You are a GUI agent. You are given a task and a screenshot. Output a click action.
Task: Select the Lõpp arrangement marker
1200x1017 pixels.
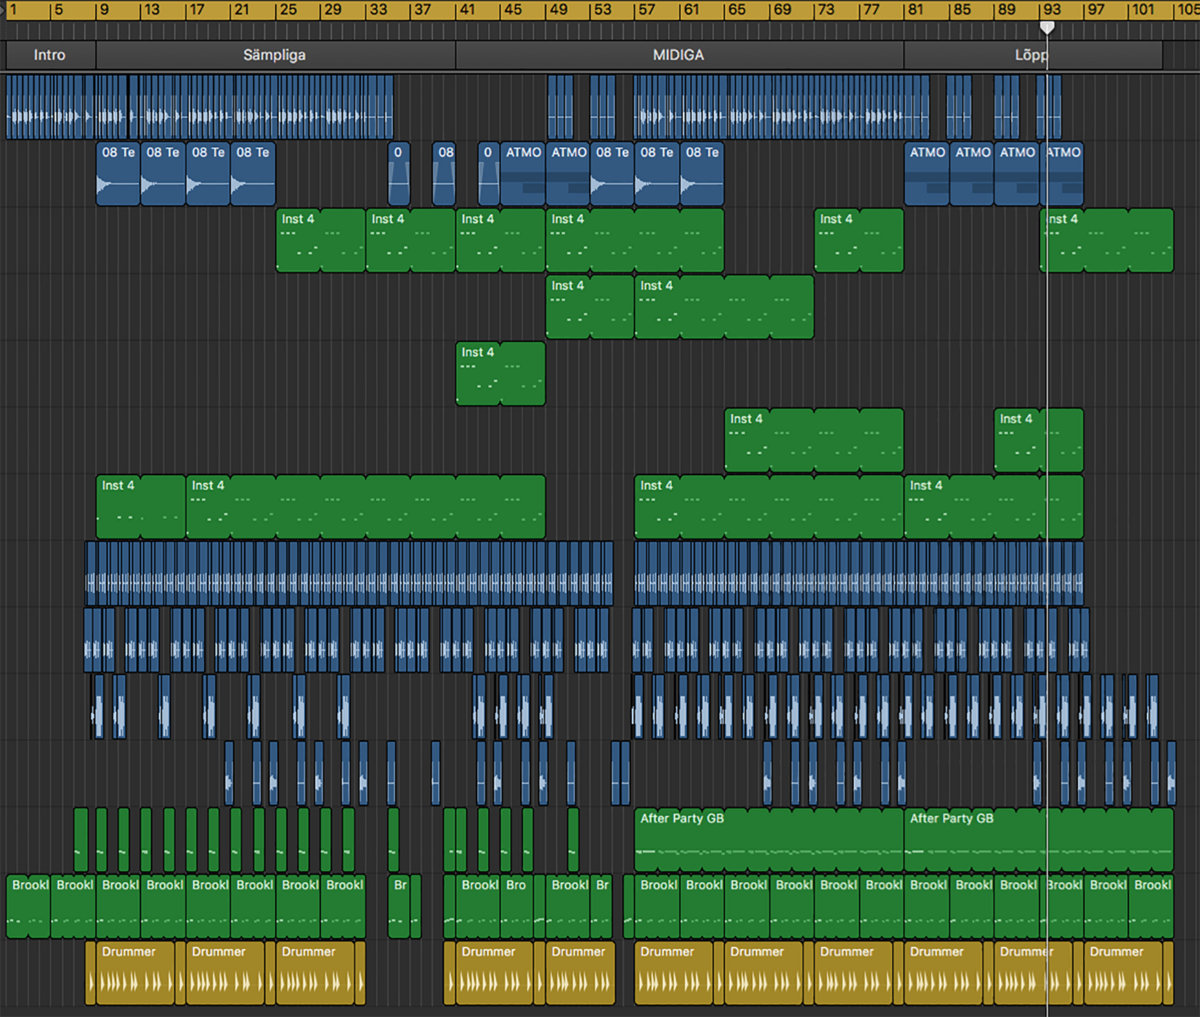click(x=1031, y=55)
